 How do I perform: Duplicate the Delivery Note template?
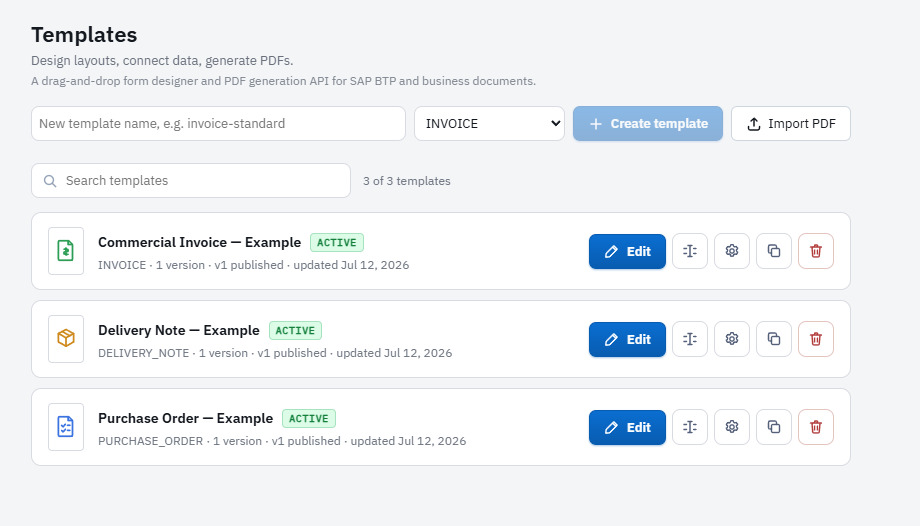(x=773, y=339)
